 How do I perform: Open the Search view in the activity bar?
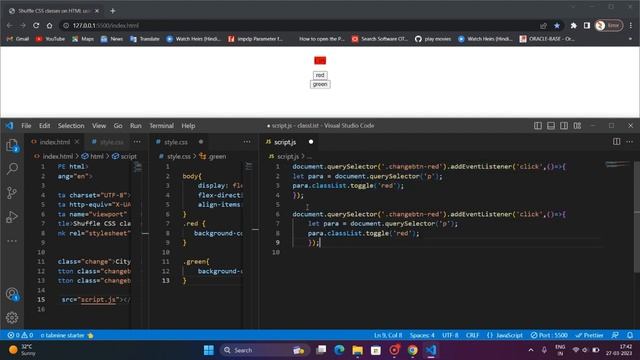12,169
